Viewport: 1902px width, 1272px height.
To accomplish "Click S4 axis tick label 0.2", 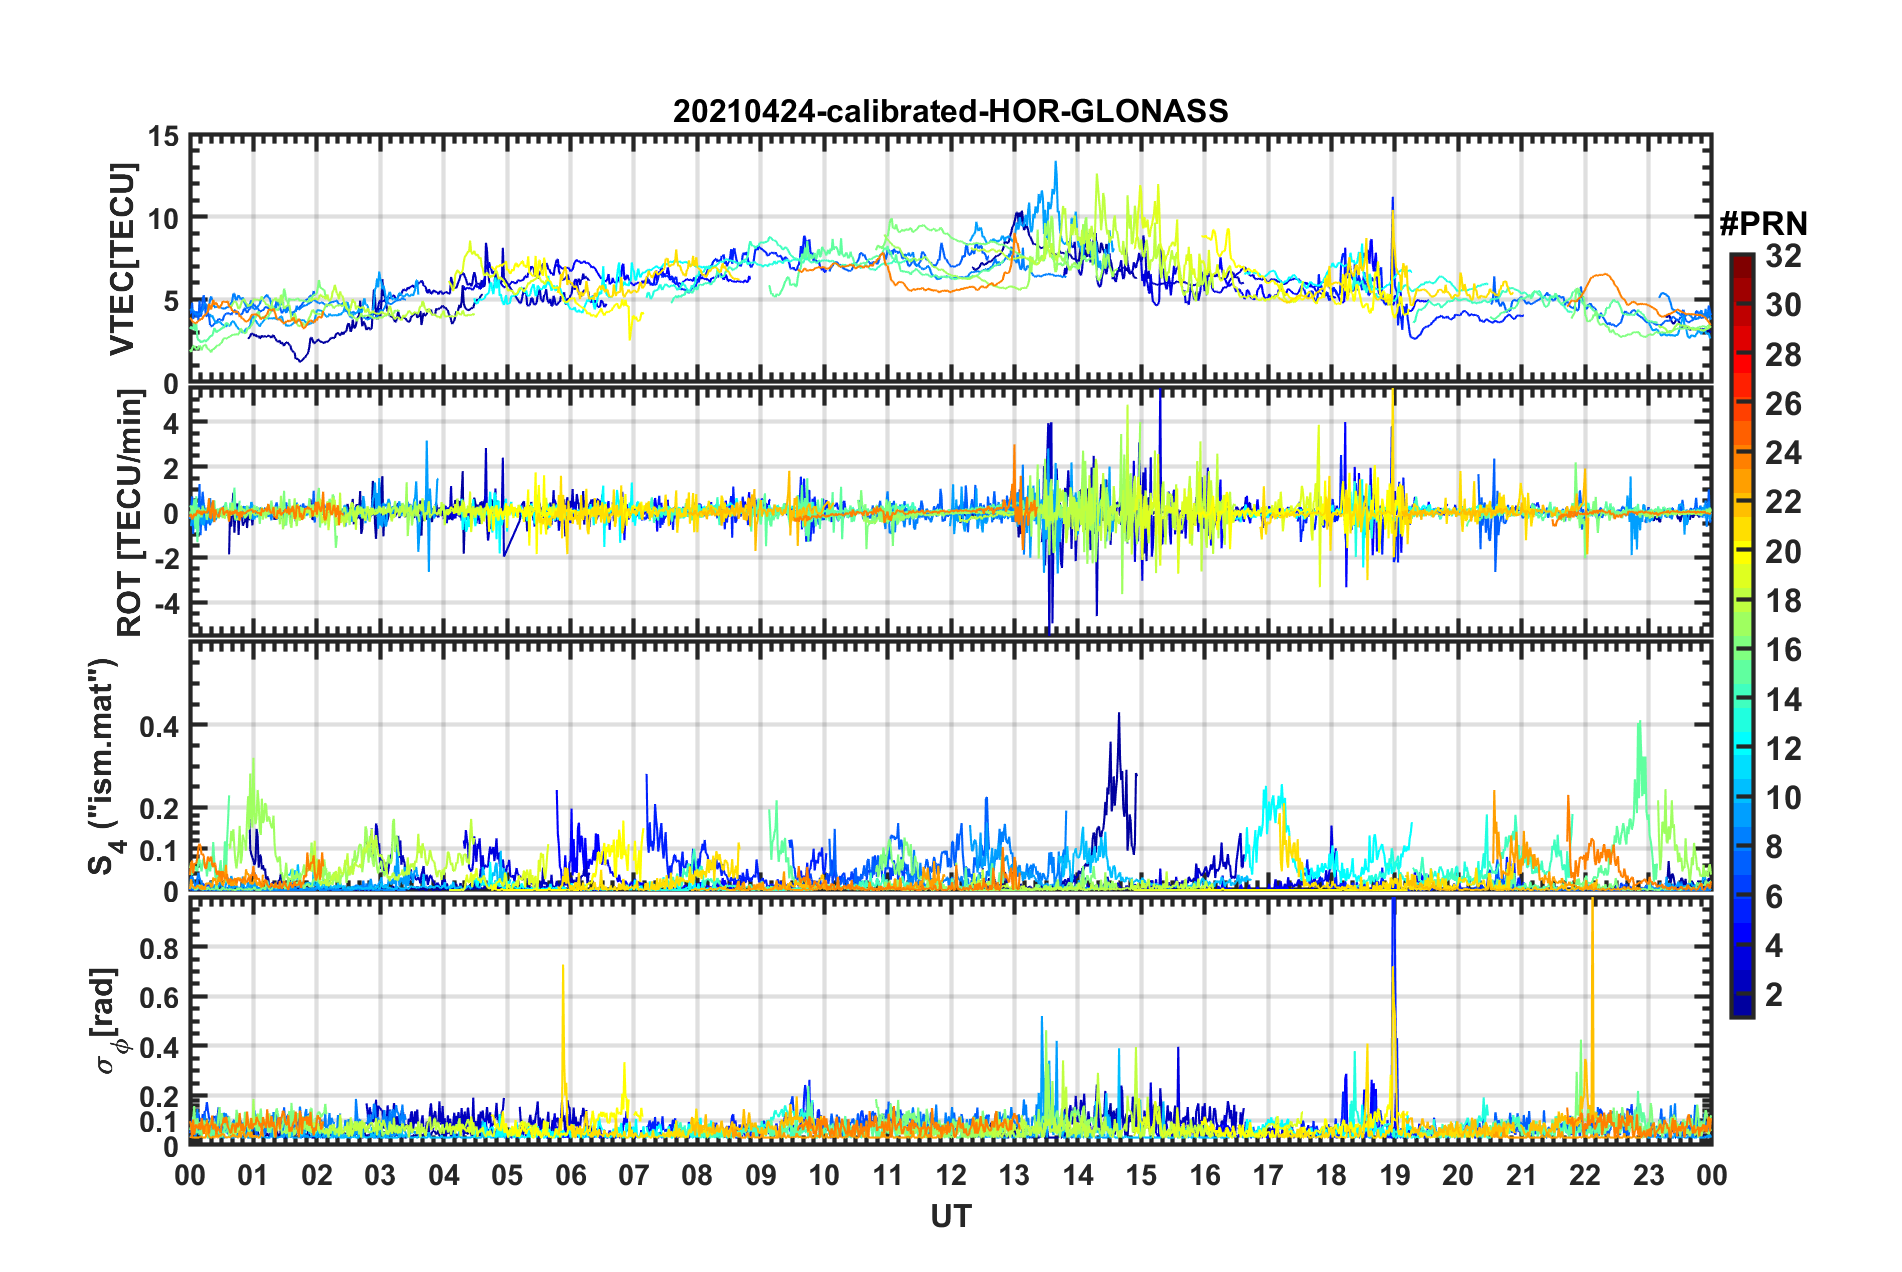I will point(160,810).
